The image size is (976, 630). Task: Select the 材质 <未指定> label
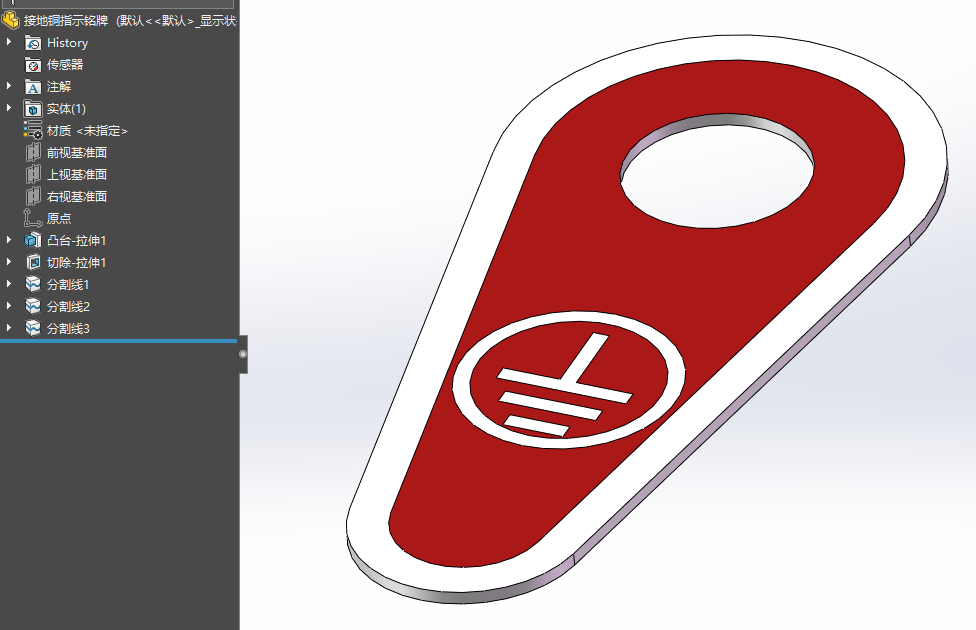[87, 131]
